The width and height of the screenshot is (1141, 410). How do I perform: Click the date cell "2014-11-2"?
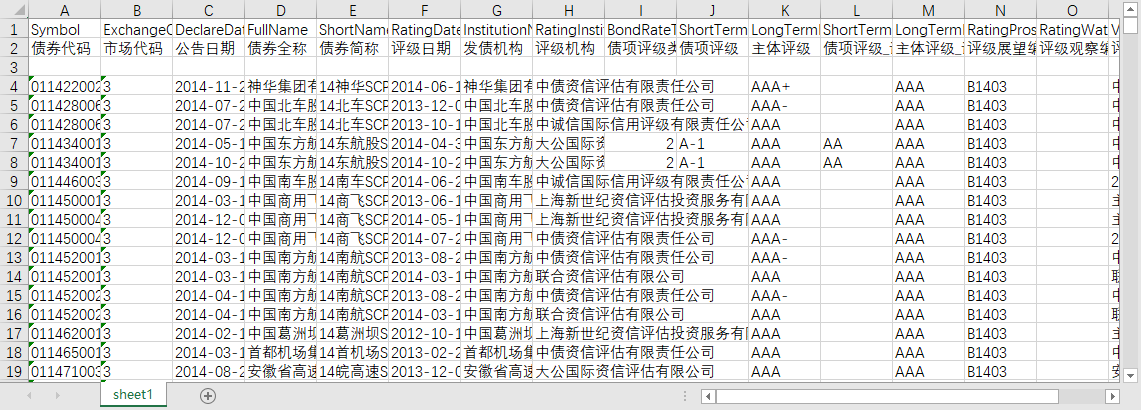[x=209, y=86]
